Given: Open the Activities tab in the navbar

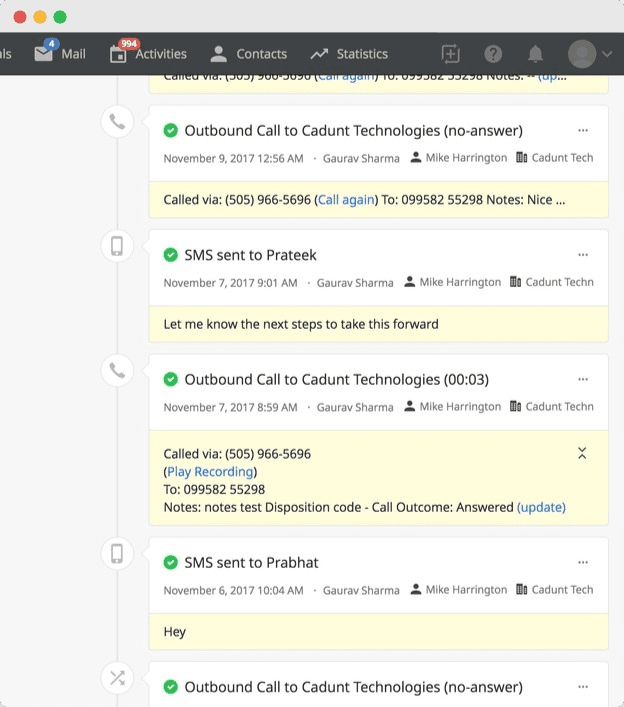Looking at the screenshot, I should click(148, 53).
